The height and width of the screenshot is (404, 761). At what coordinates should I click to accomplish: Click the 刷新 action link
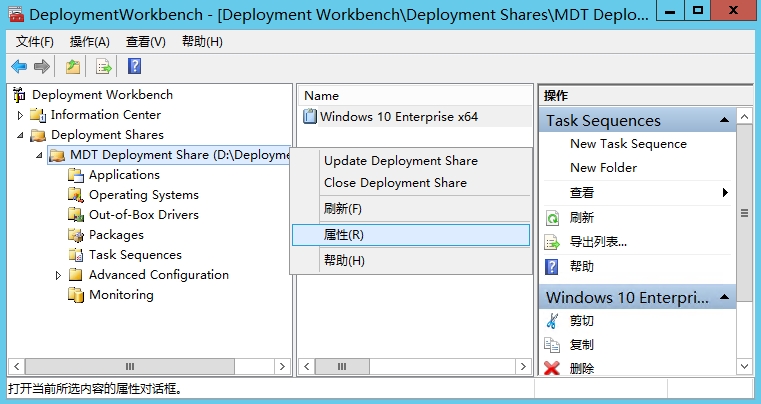[x=581, y=218]
